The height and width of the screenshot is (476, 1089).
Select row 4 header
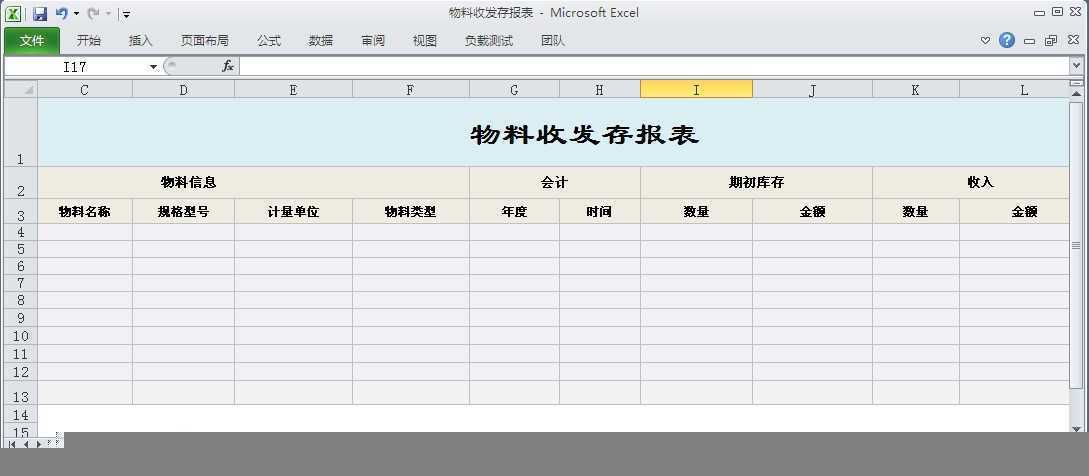[x=21, y=232]
